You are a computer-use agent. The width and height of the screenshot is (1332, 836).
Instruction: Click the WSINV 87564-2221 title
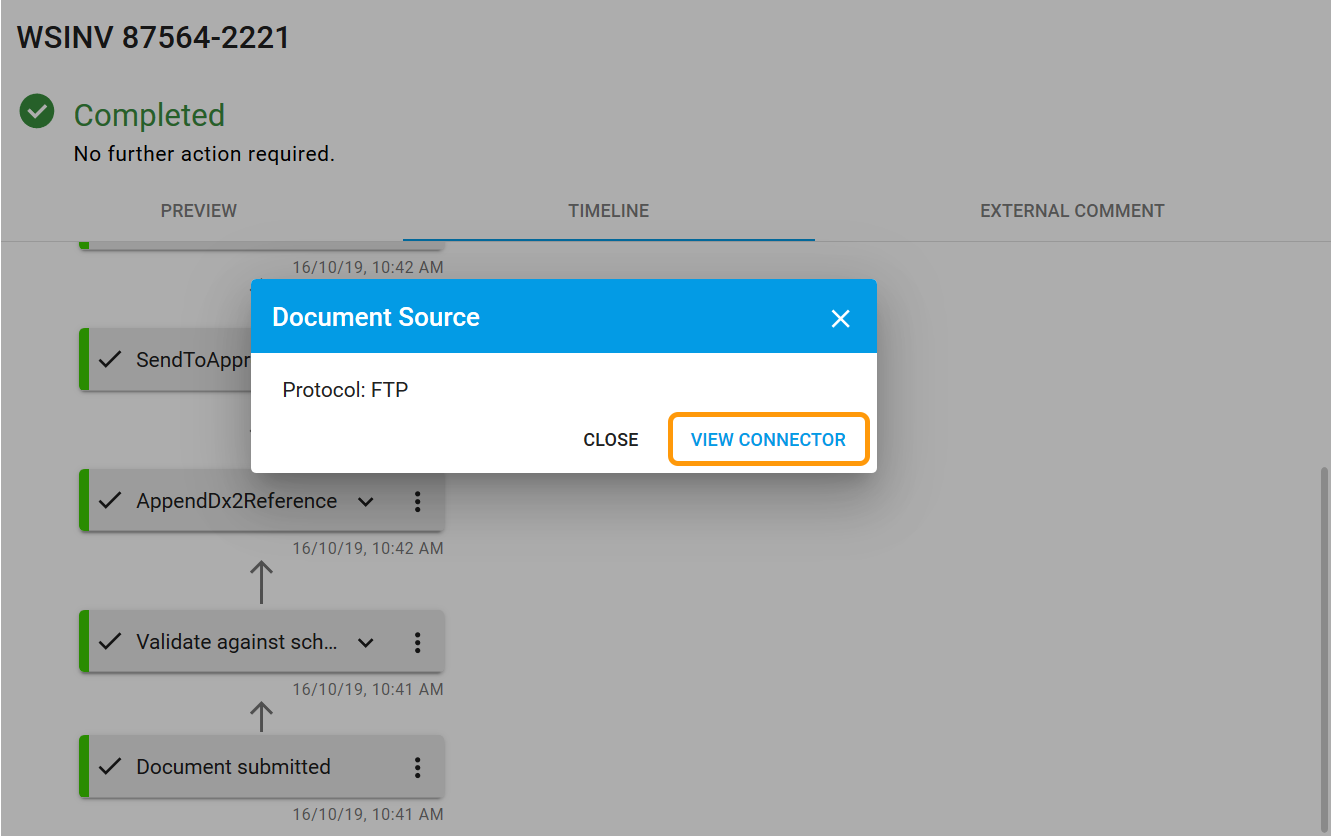(x=153, y=36)
